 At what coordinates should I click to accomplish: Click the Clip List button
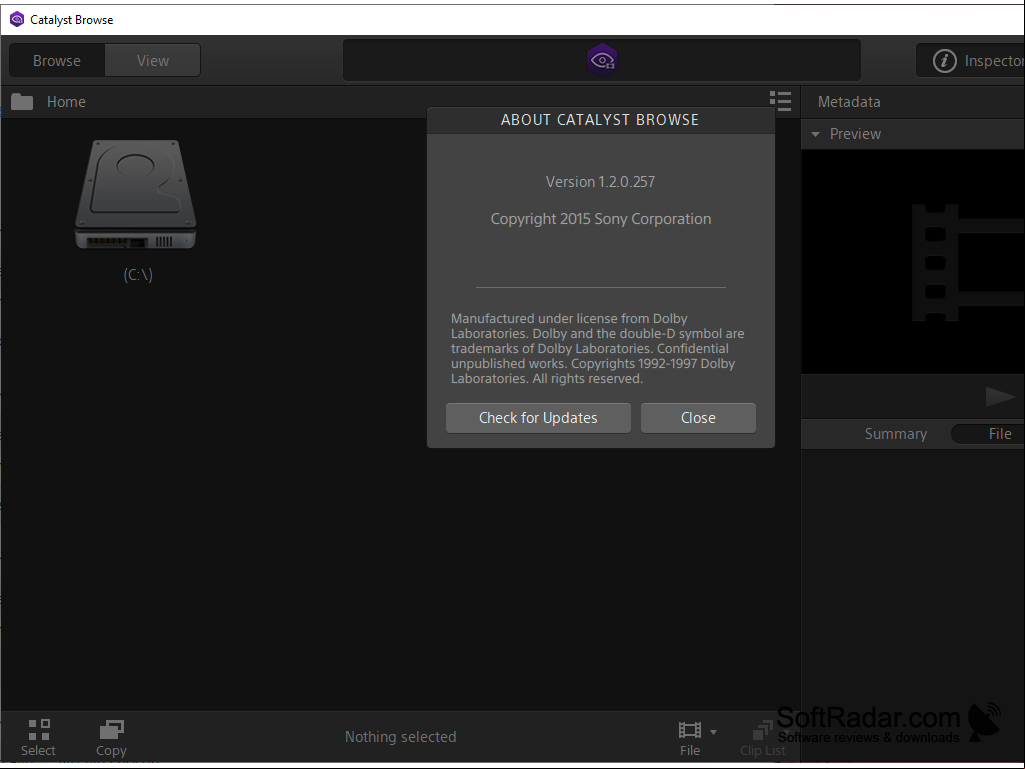point(763,739)
